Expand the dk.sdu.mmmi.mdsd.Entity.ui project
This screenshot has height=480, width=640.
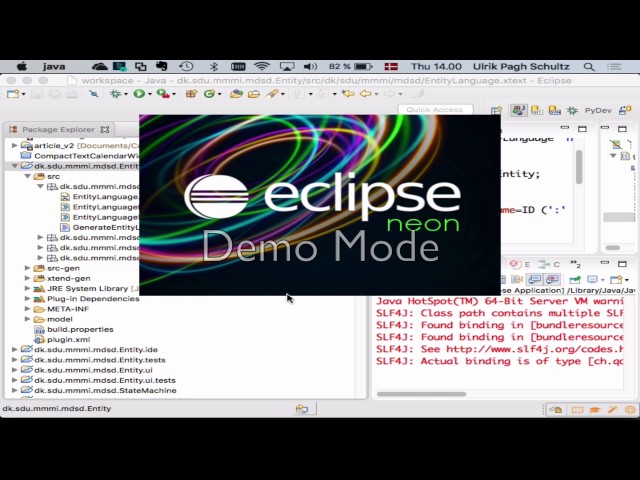click(15, 370)
